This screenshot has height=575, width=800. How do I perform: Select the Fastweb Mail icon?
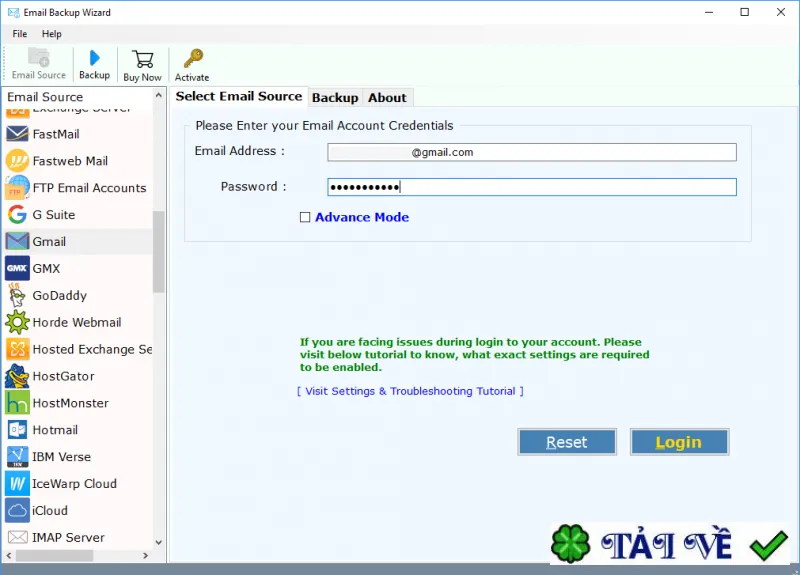tap(17, 161)
